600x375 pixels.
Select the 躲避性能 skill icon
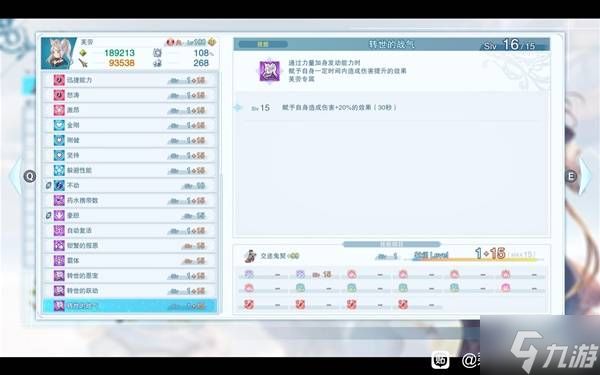pyautogui.click(x=59, y=170)
